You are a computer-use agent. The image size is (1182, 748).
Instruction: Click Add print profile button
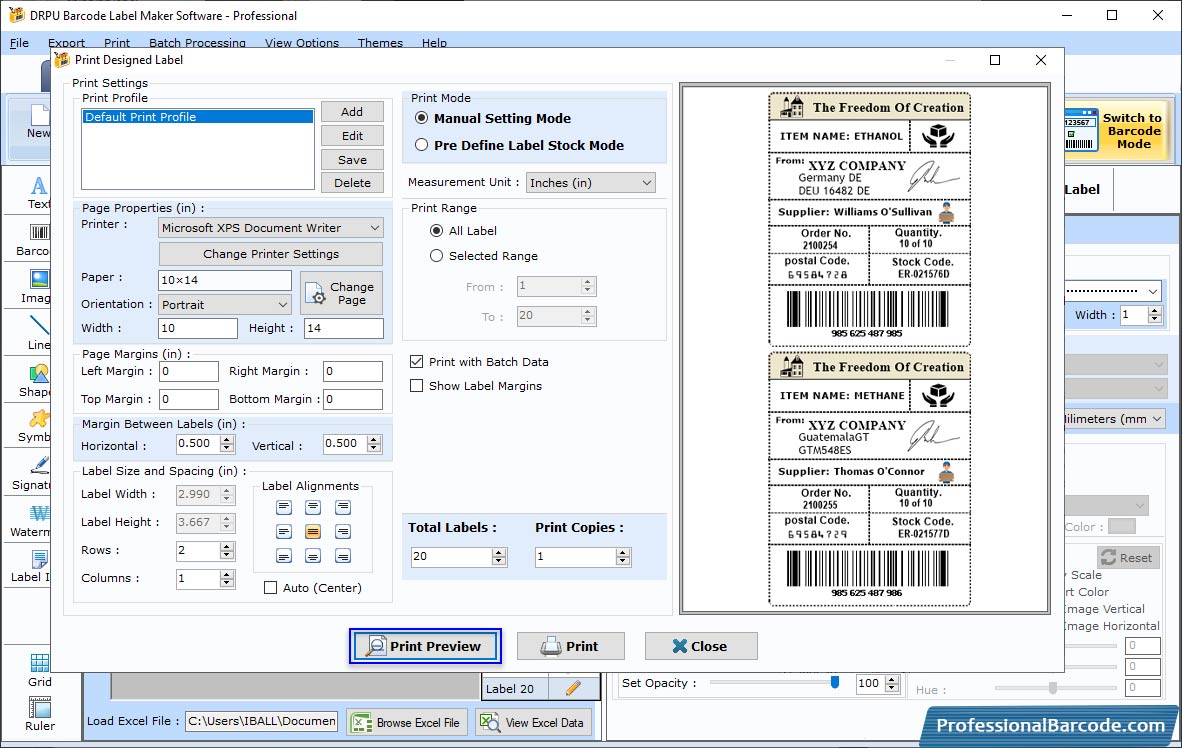tap(352, 112)
